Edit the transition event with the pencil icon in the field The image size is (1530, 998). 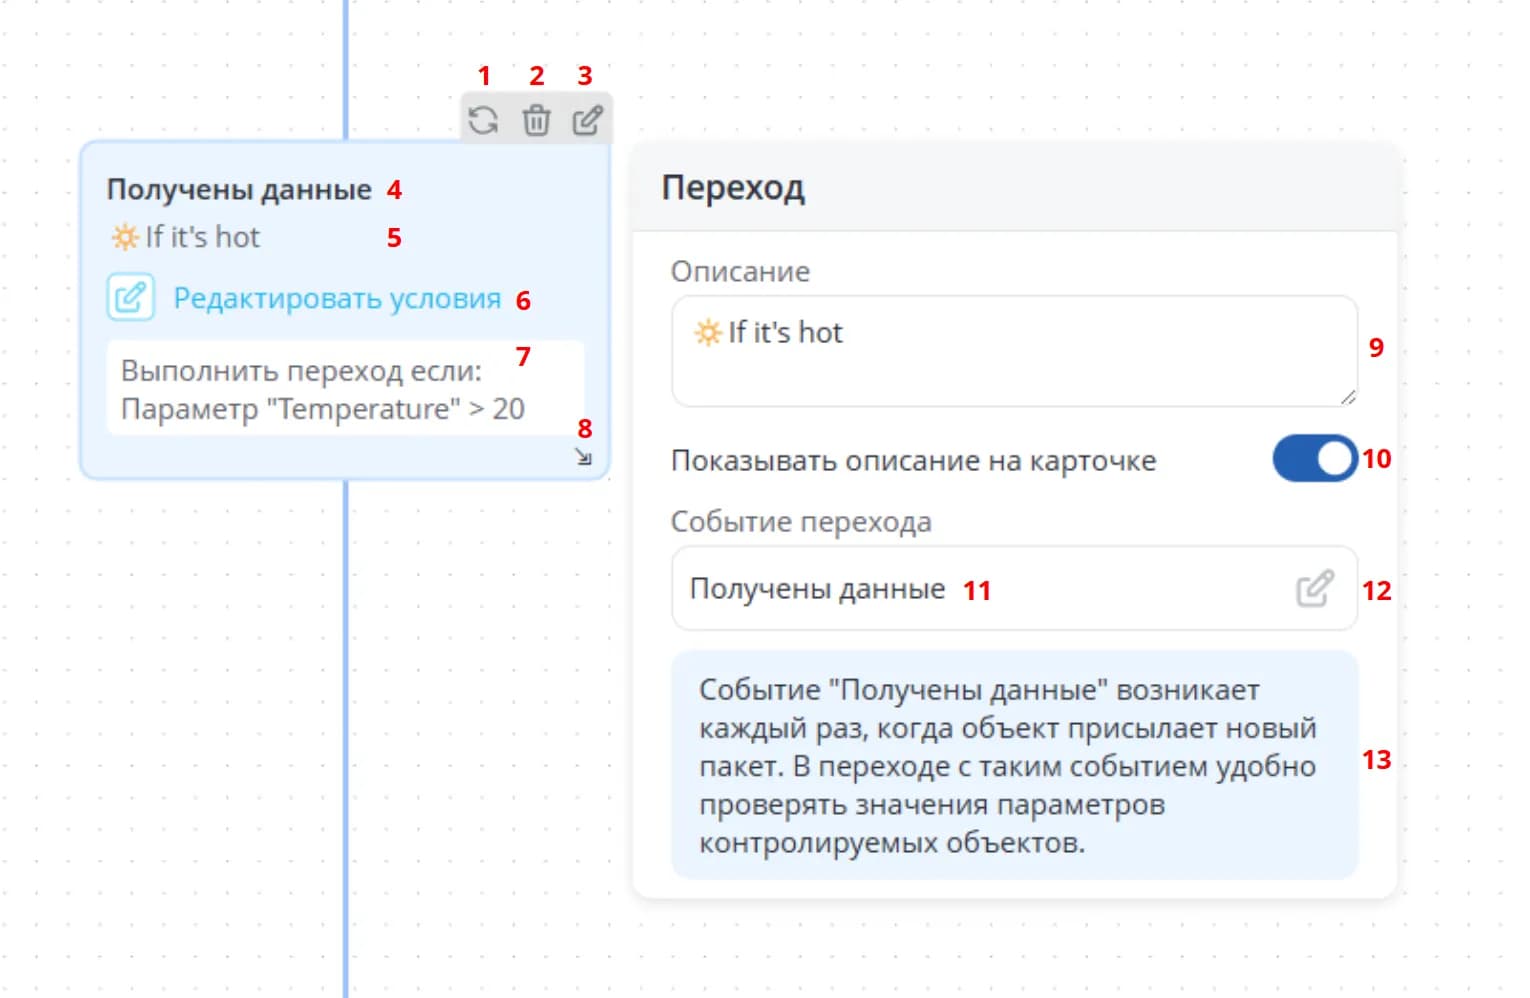[x=1315, y=588]
